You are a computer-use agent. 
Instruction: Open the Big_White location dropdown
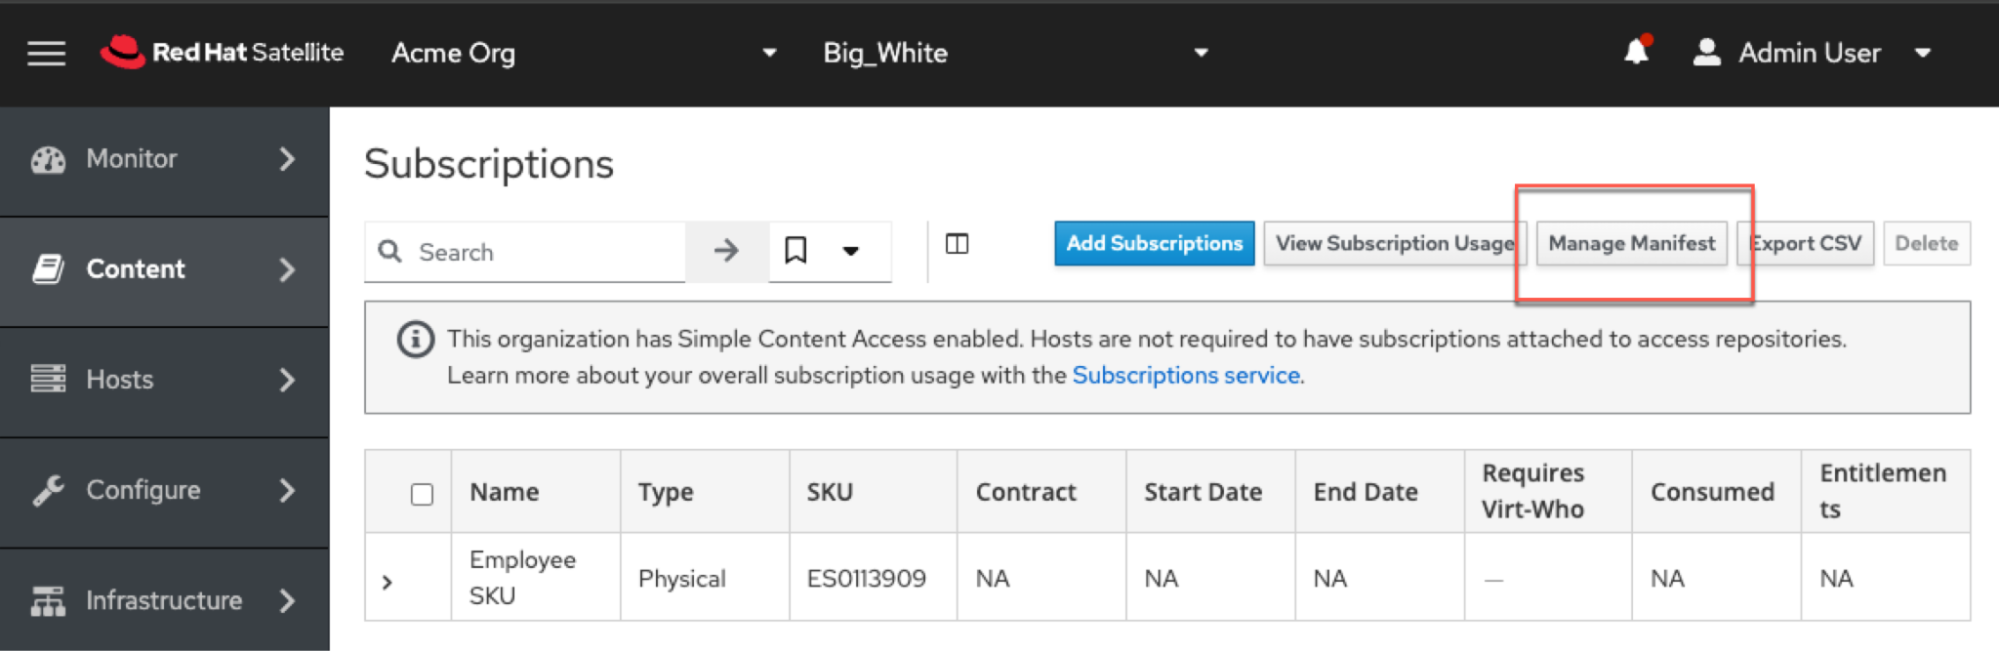click(x=1015, y=53)
